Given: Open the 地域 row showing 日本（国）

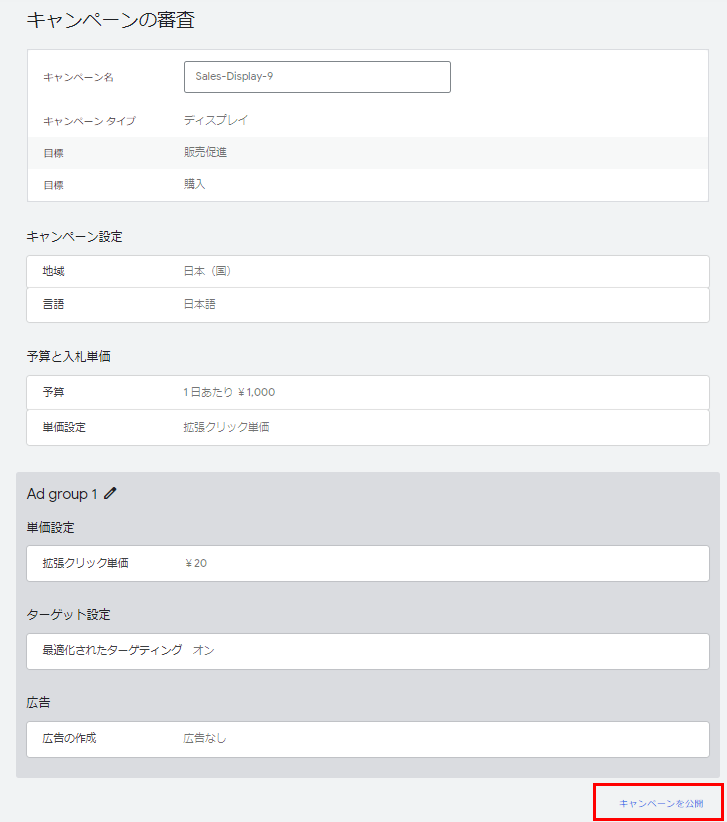Looking at the screenshot, I should [x=367, y=271].
